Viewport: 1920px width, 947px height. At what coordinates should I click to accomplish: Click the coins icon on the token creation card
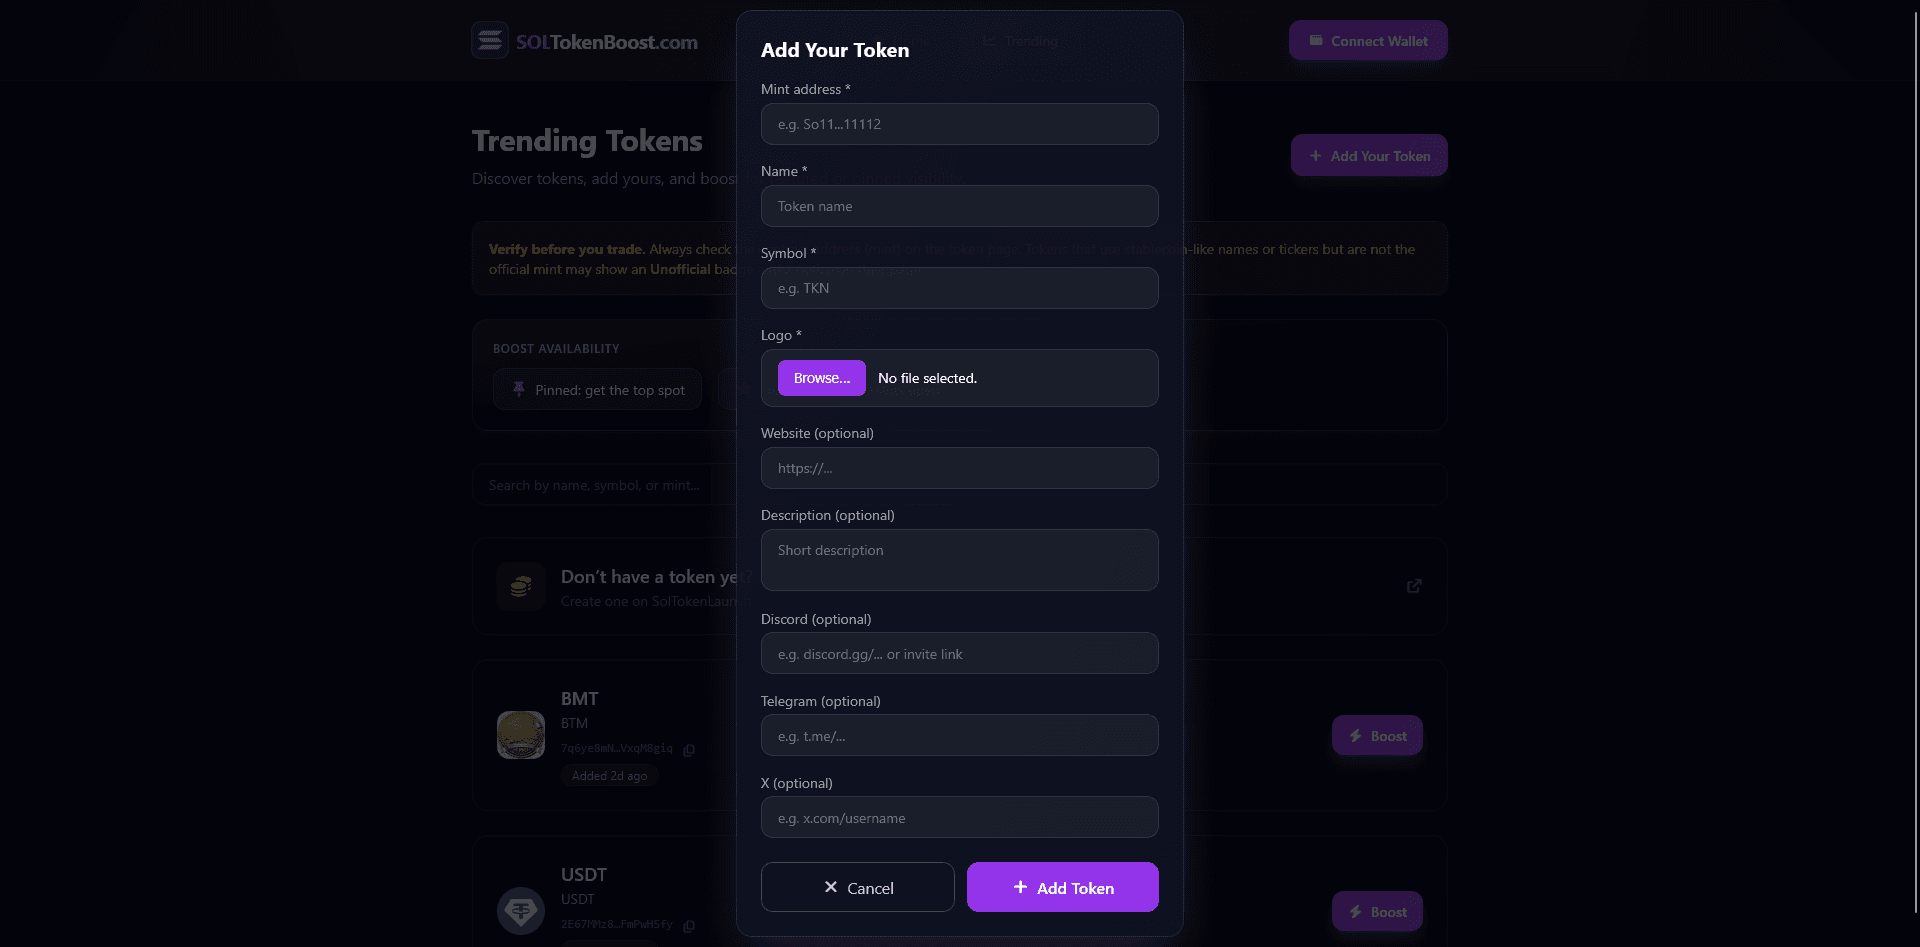point(520,586)
